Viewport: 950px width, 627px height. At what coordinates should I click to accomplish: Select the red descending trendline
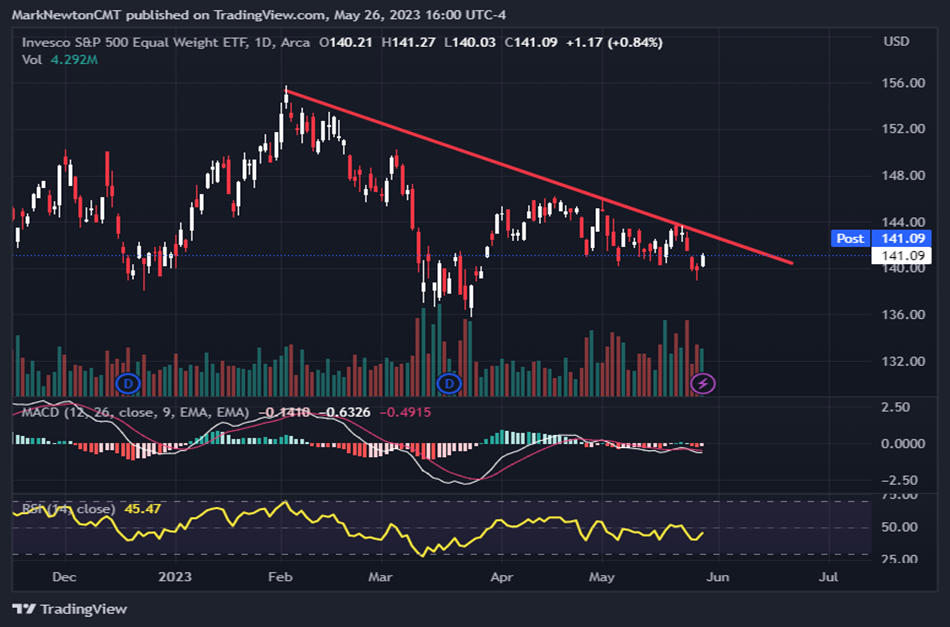539,177
